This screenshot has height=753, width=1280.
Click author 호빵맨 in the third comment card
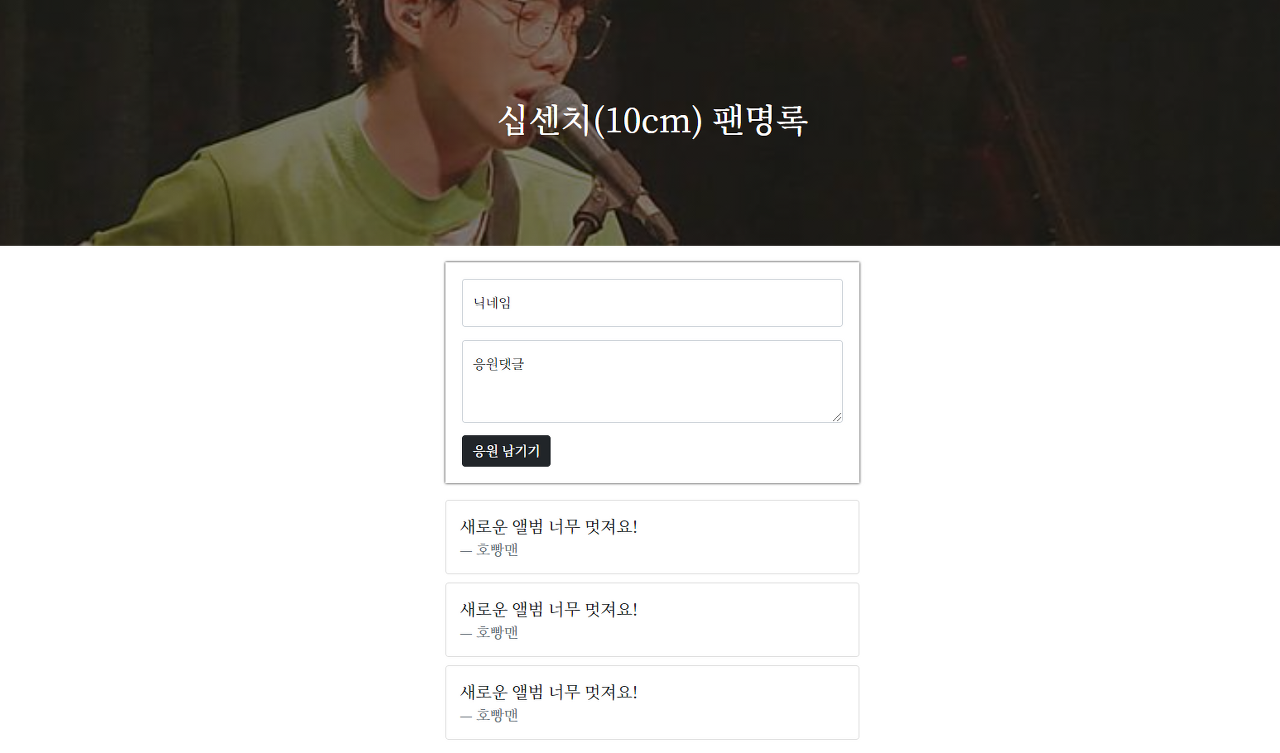coord(497,715)
